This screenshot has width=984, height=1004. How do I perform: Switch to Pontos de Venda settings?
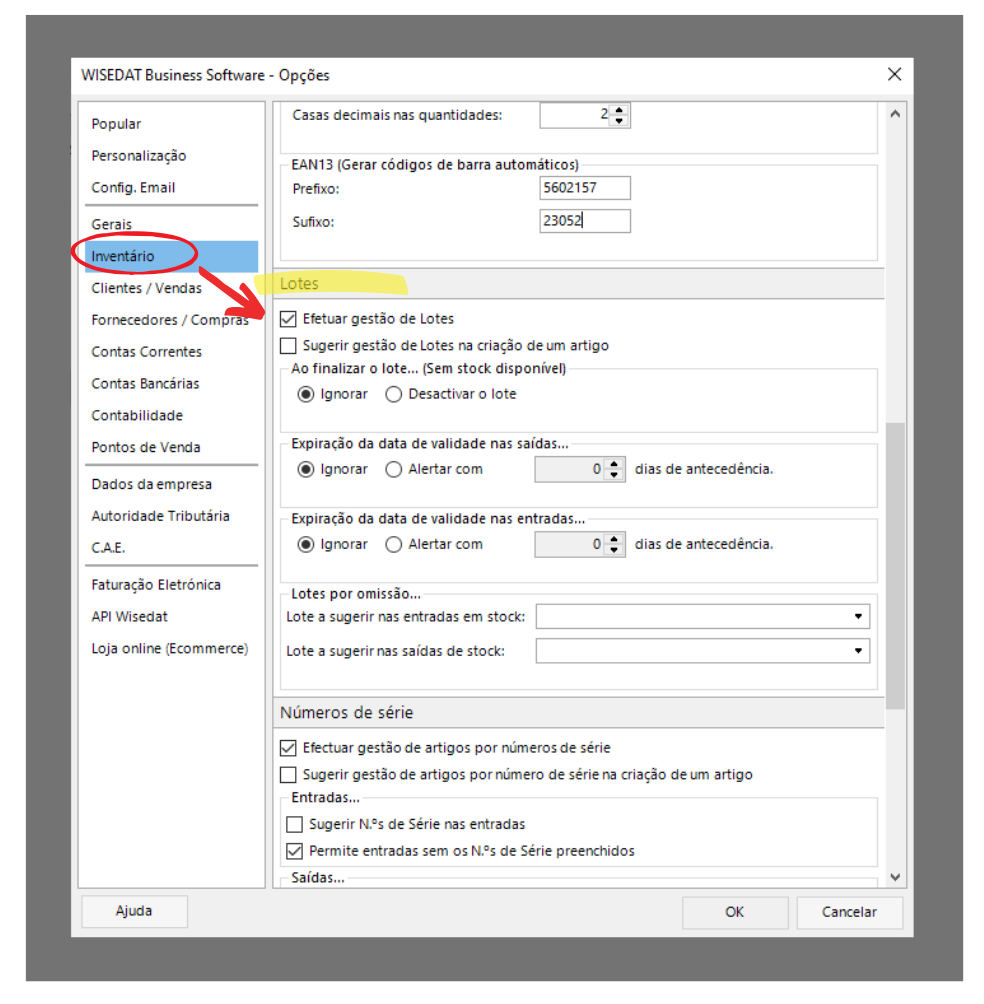145,447
